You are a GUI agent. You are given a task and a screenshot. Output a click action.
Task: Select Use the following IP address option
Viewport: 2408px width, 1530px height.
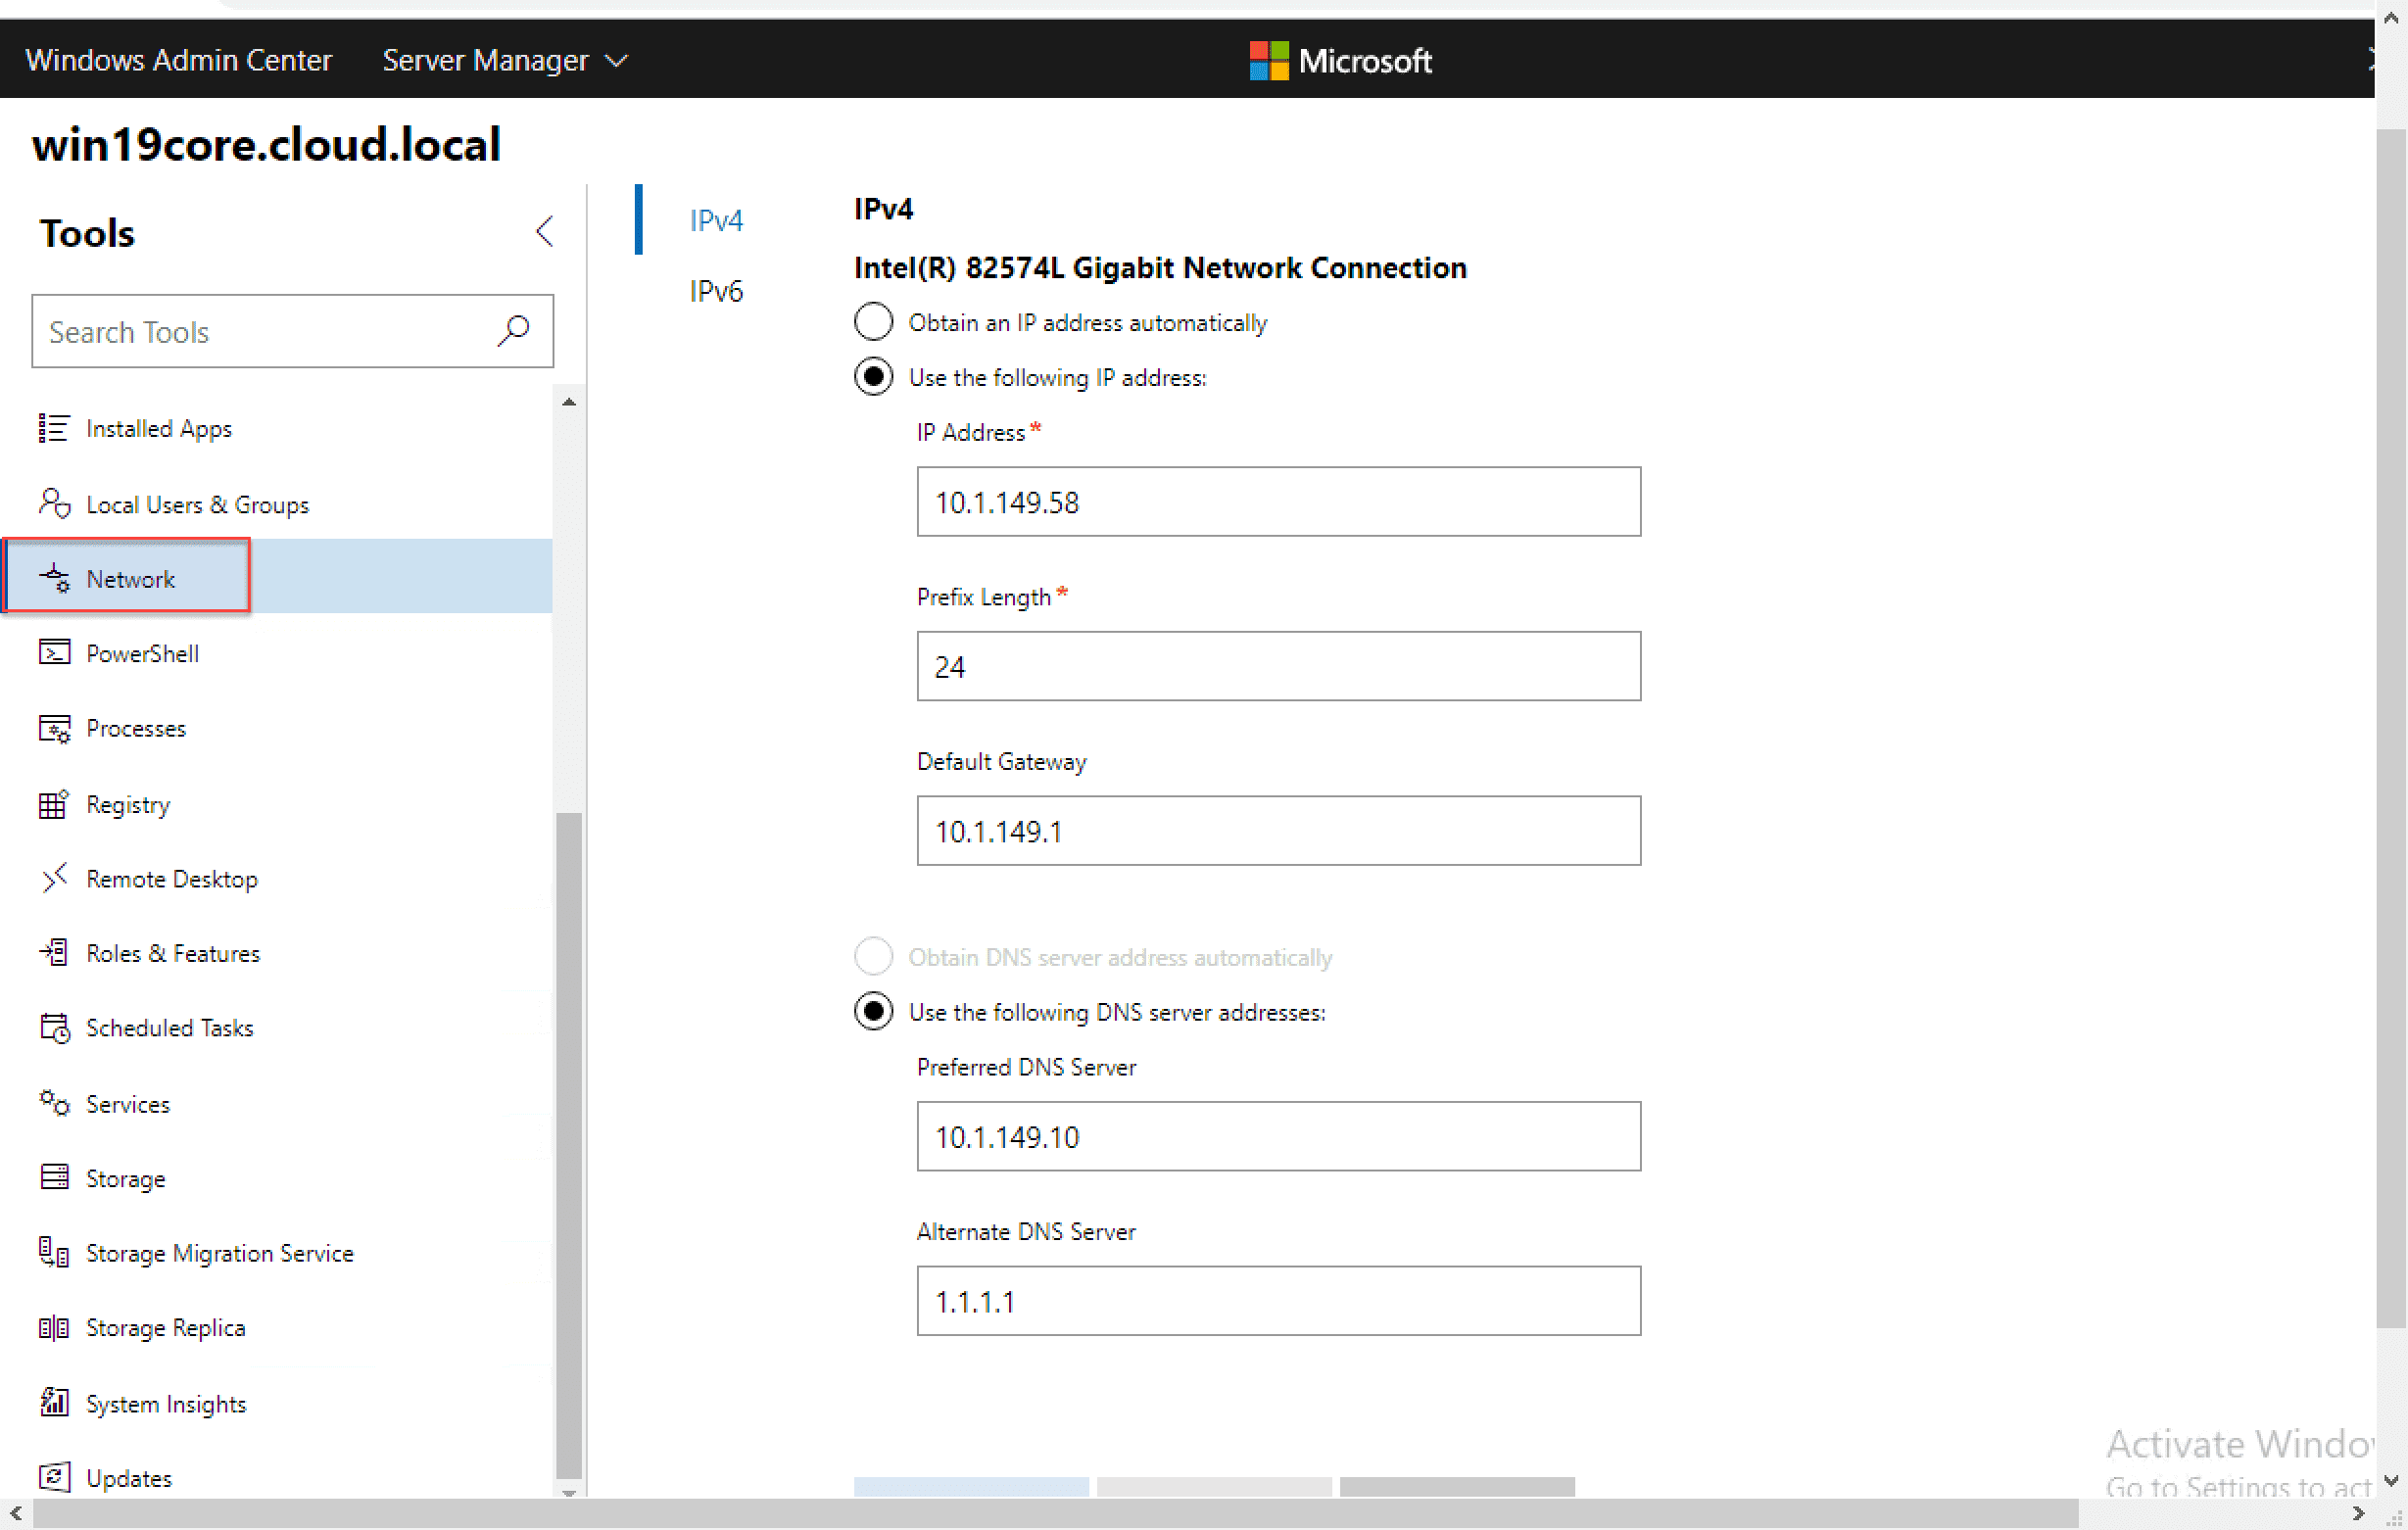[x=873, y=377]
